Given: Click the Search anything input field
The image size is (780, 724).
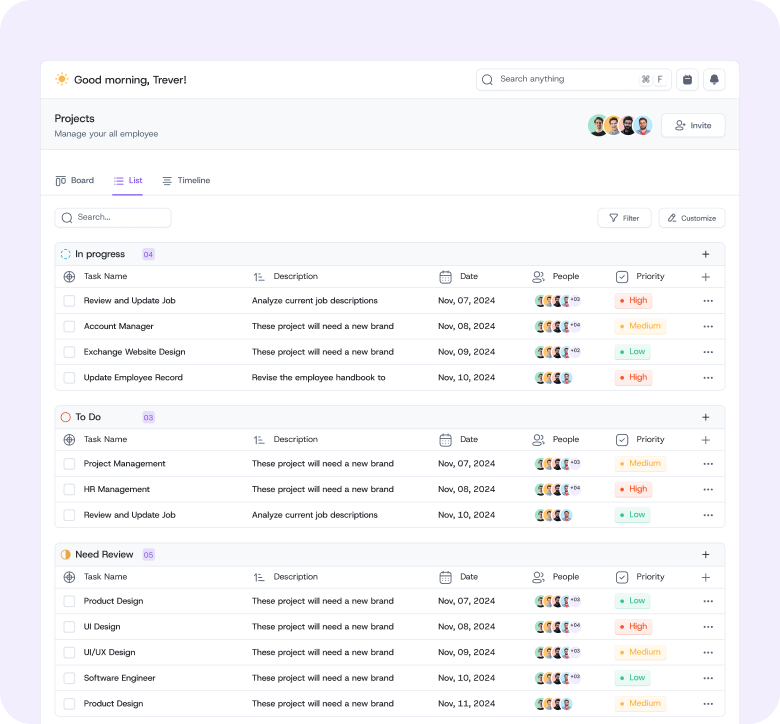Looking at the screenshot, I should 565,80.
